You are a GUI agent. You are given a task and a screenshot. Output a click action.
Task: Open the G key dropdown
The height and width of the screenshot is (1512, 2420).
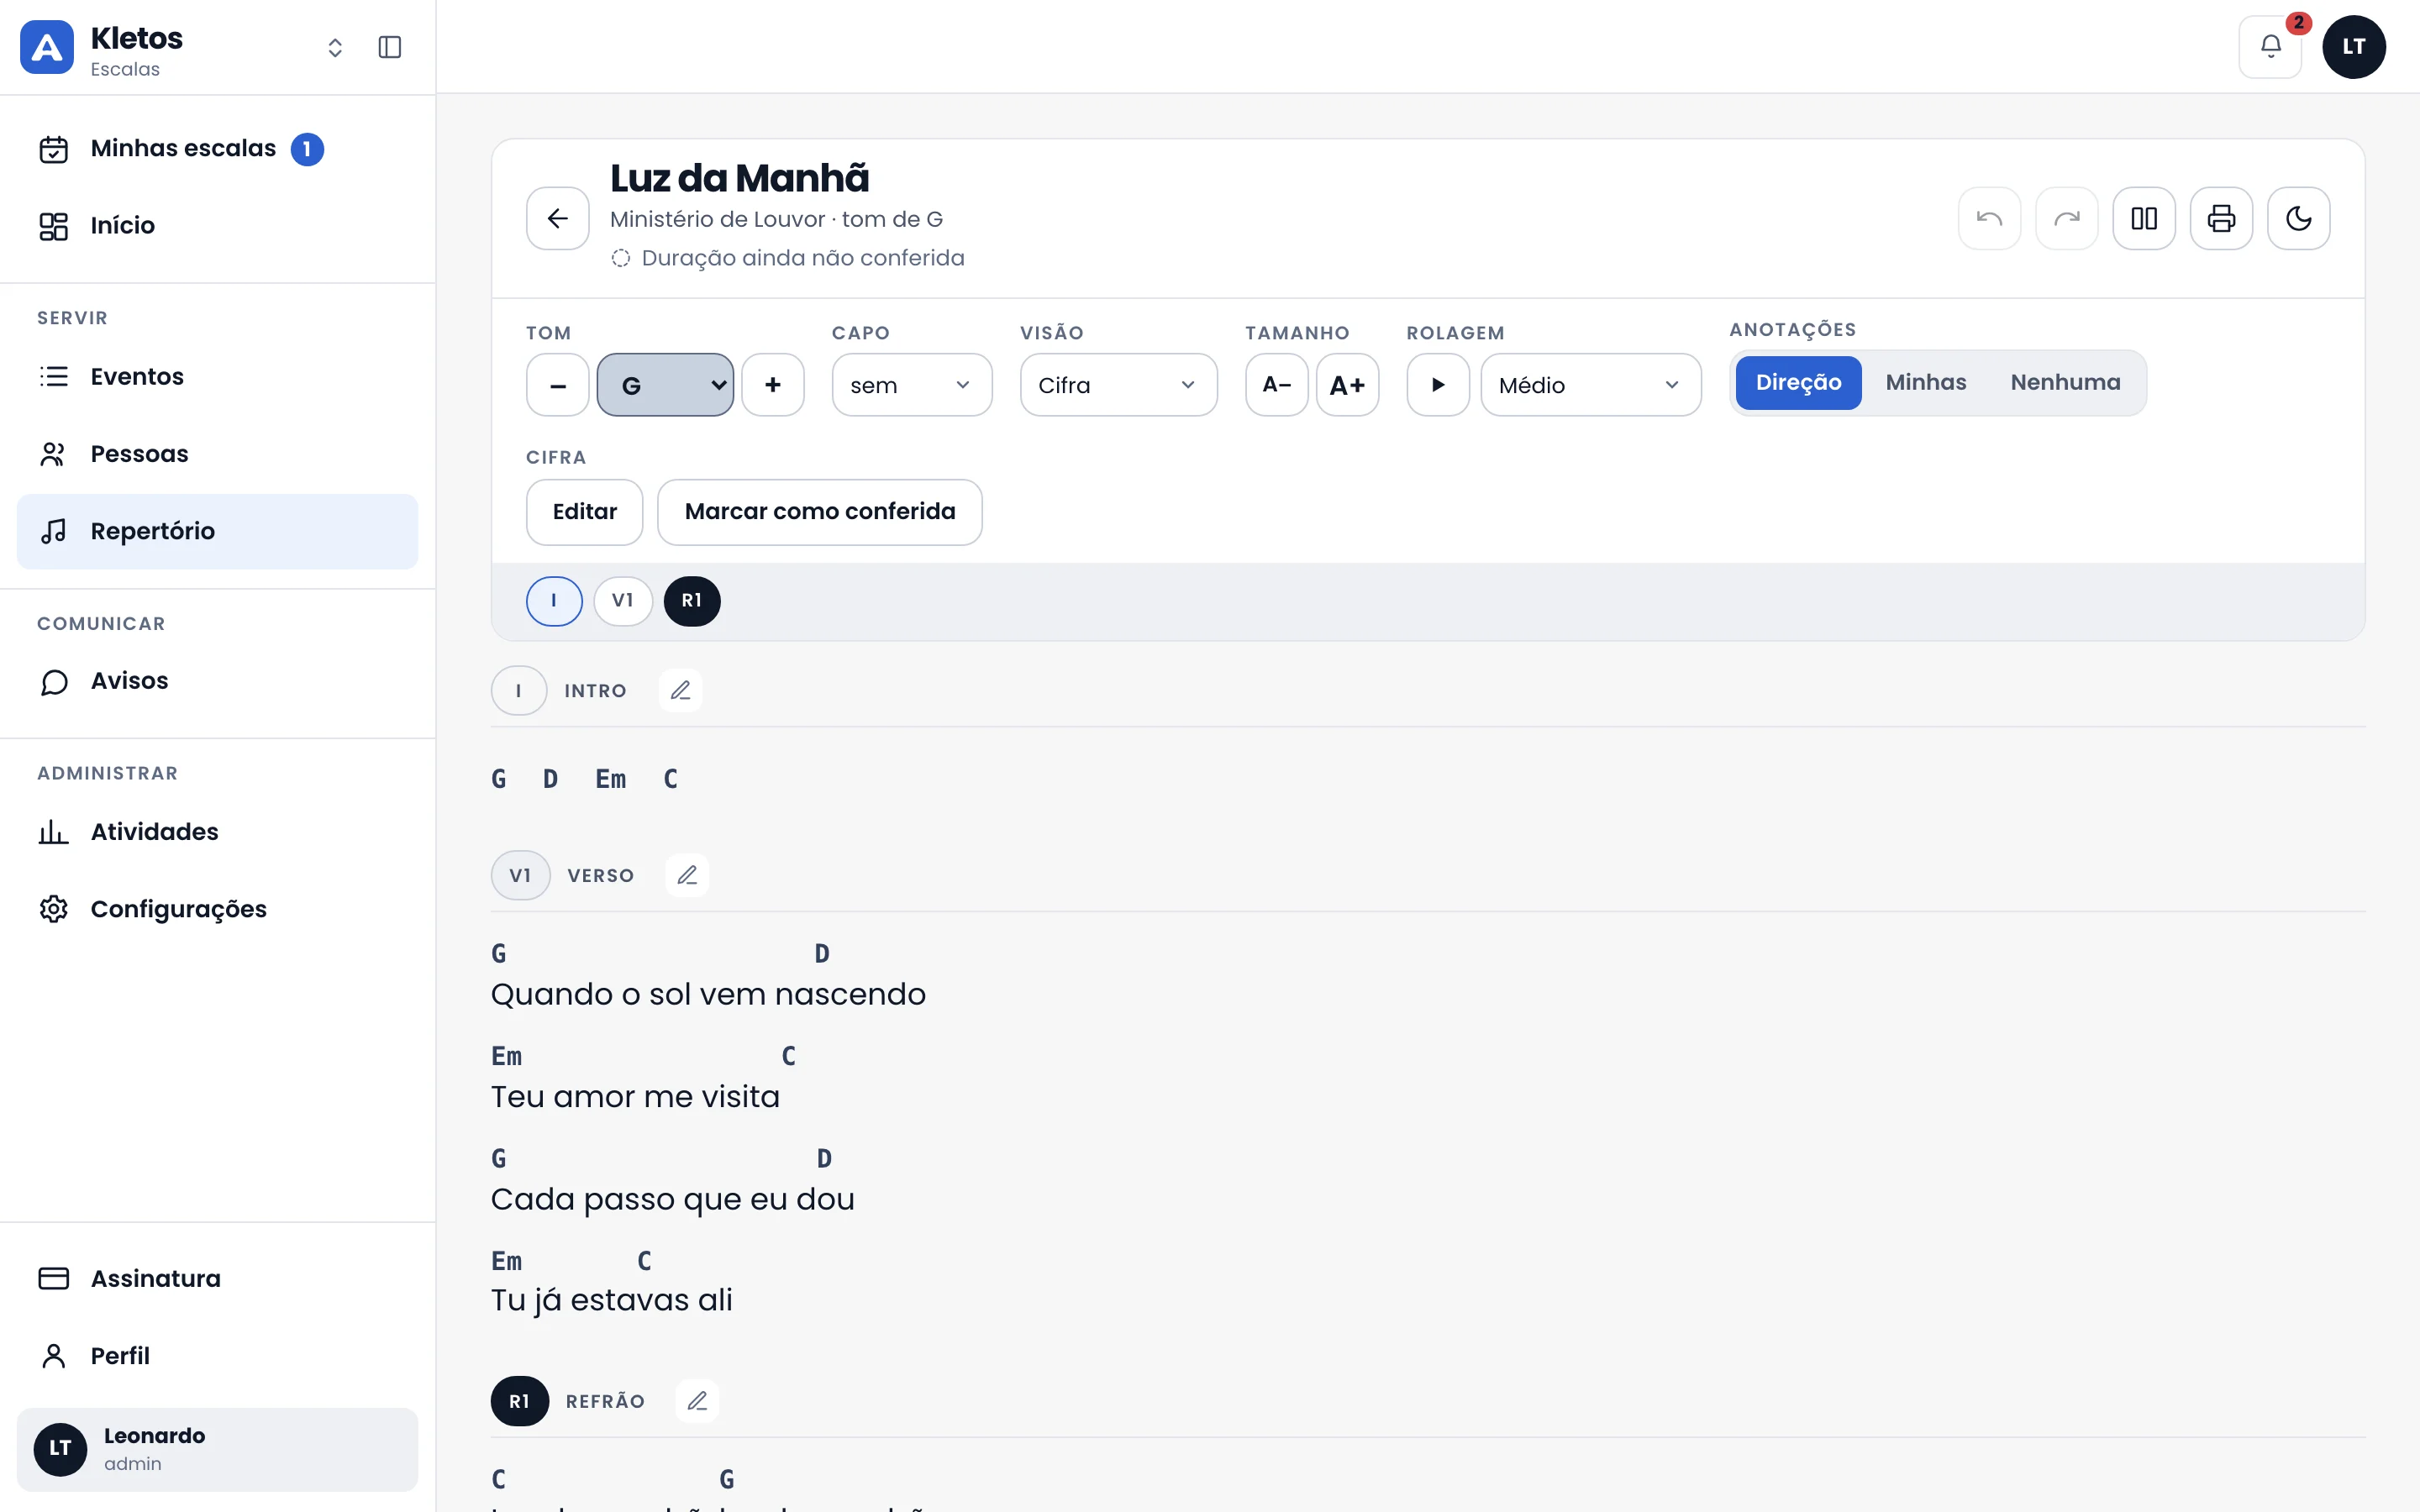[x=665, y=385]
